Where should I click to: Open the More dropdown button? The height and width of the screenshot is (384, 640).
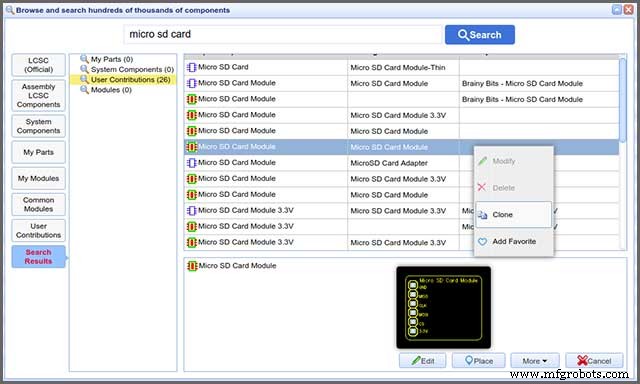coord(535,361)
